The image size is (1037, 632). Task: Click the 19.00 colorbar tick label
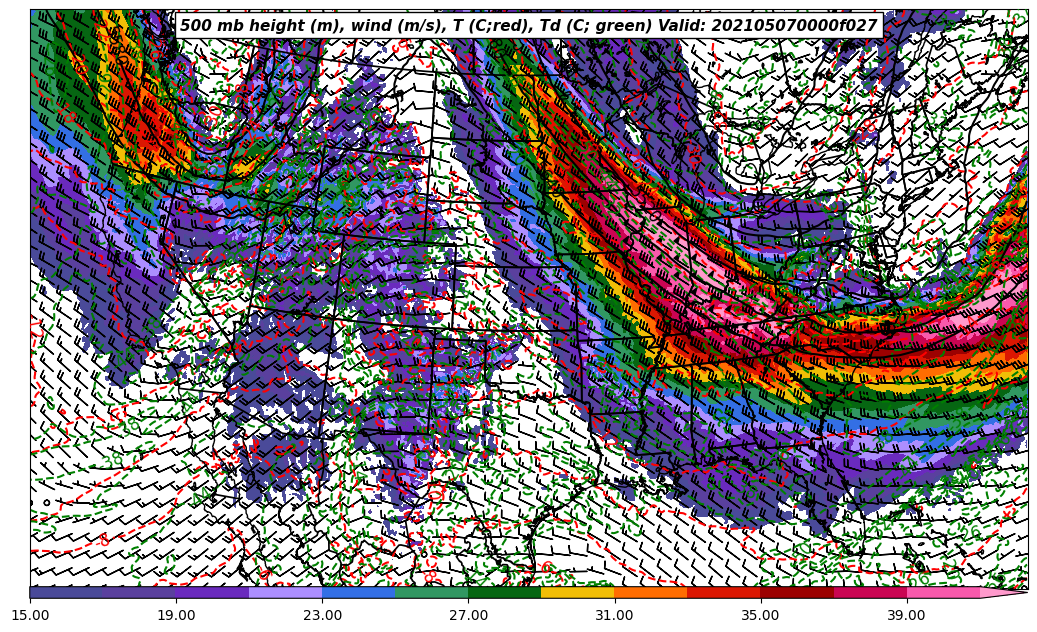176,615
